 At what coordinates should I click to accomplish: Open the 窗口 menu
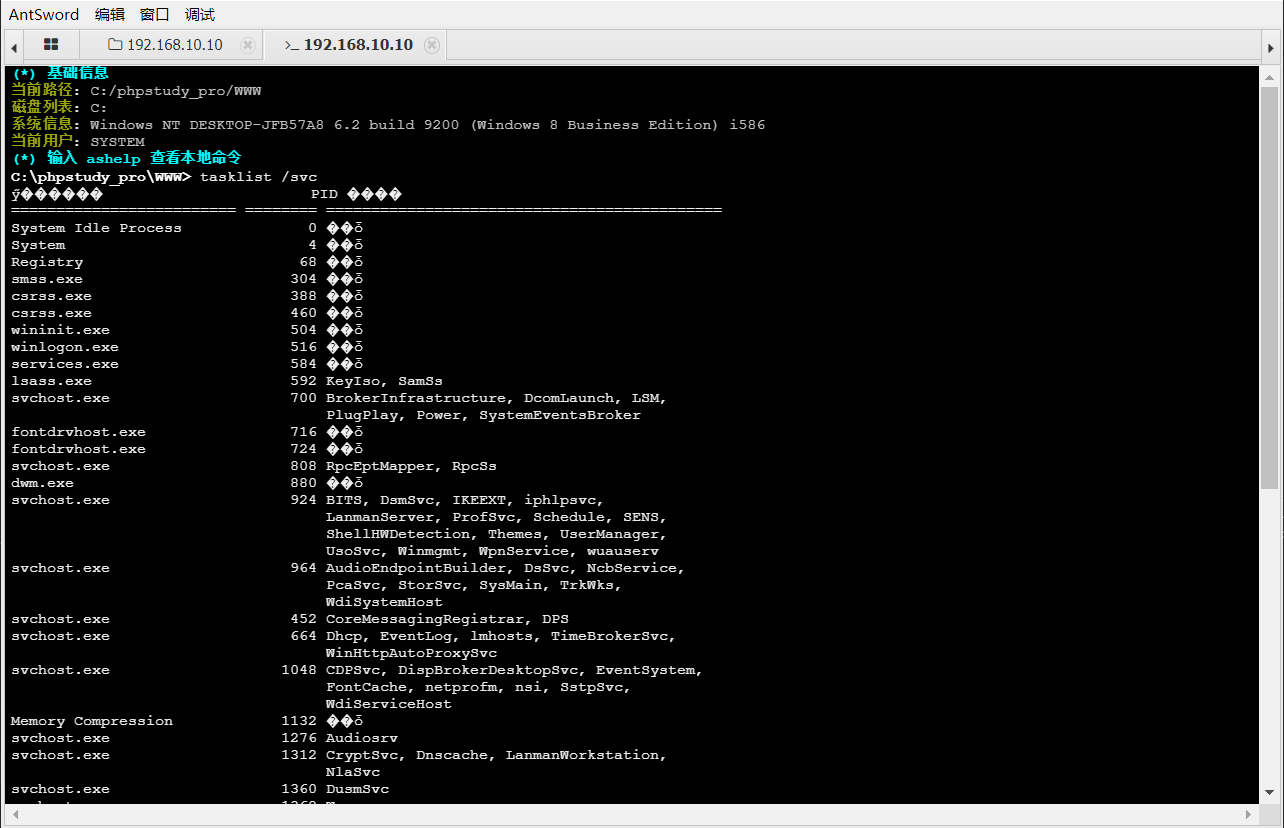[x=155, y=14]
